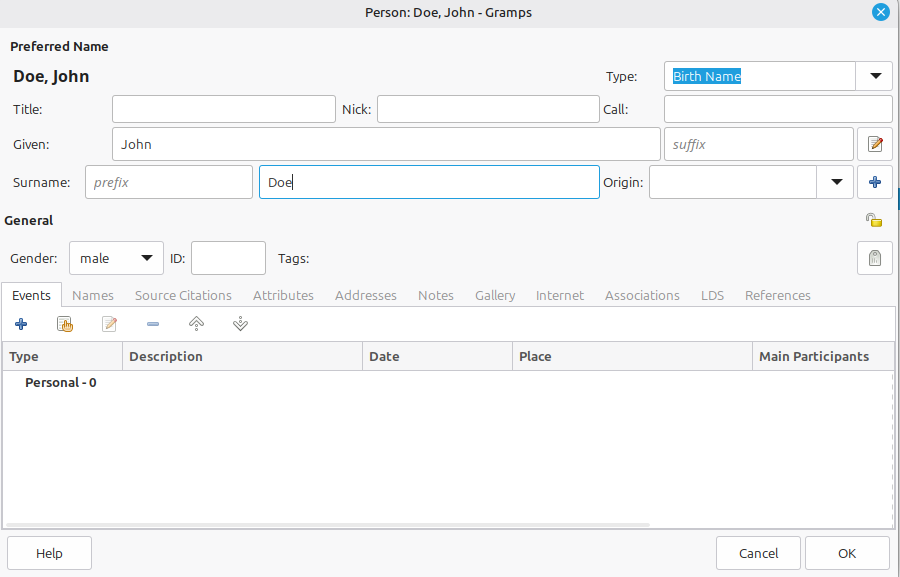The image size is (900, 577).
Task: Open the name Type dropdown arrow
Action: point(875,76)
